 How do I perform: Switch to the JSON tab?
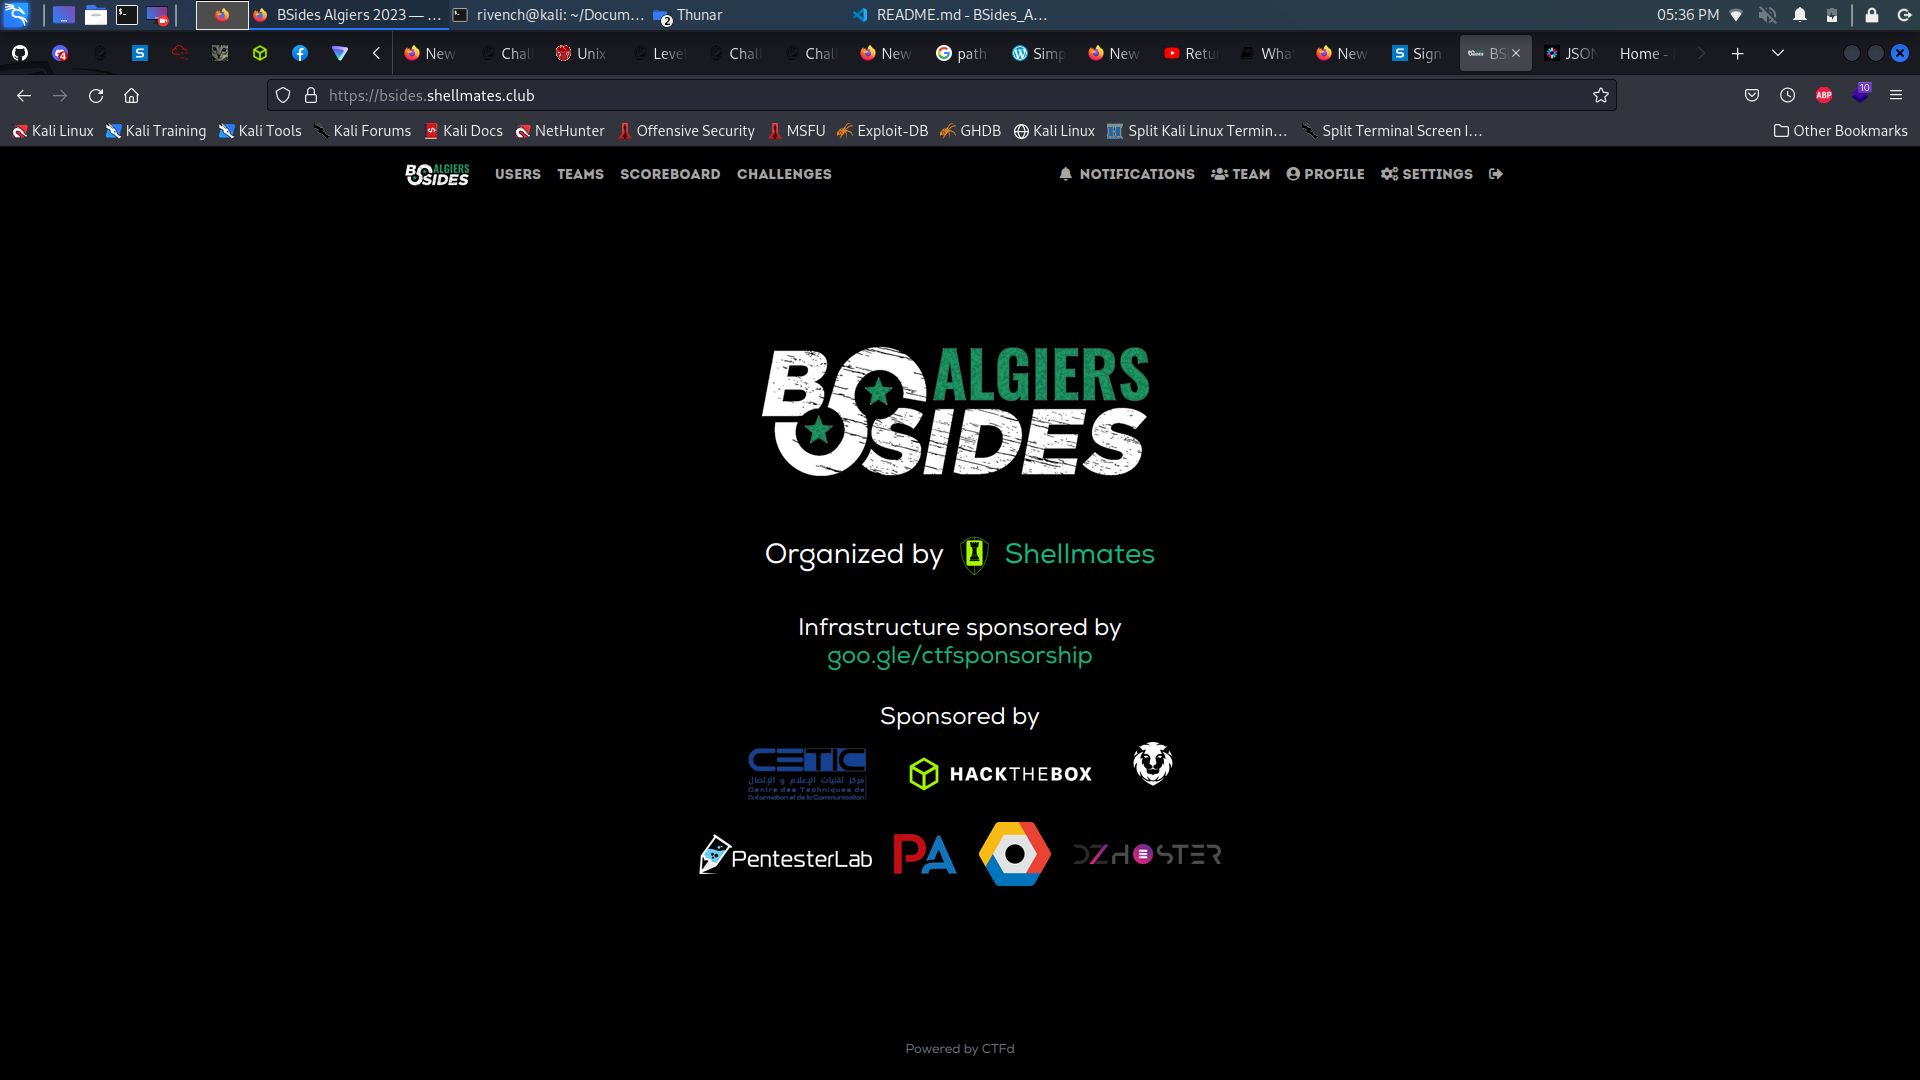point(1572,53)
